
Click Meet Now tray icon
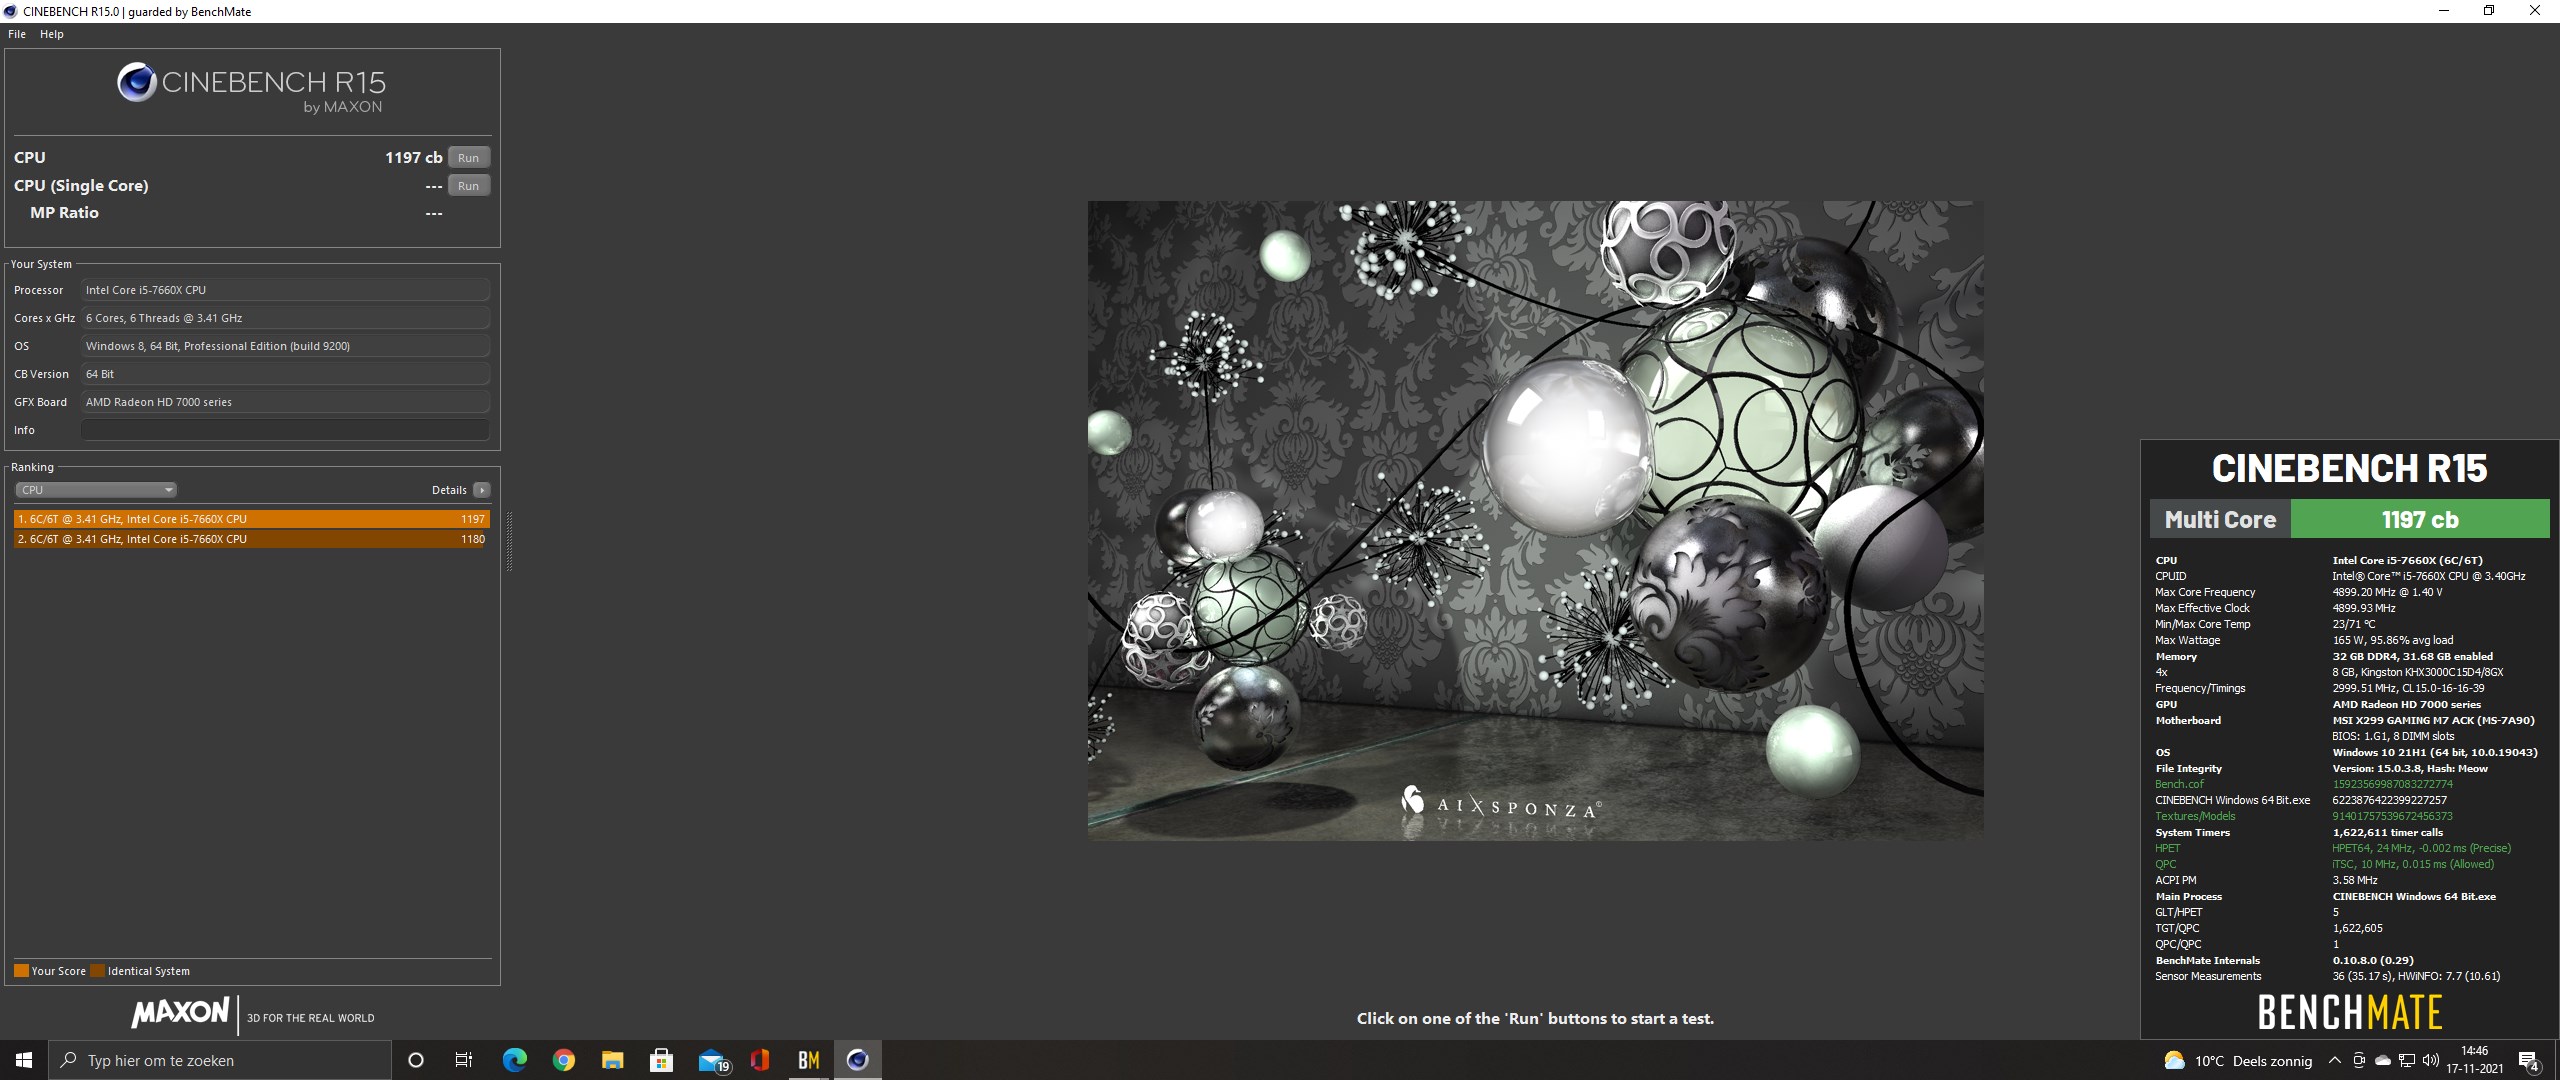click(x=2359, y=1061)
